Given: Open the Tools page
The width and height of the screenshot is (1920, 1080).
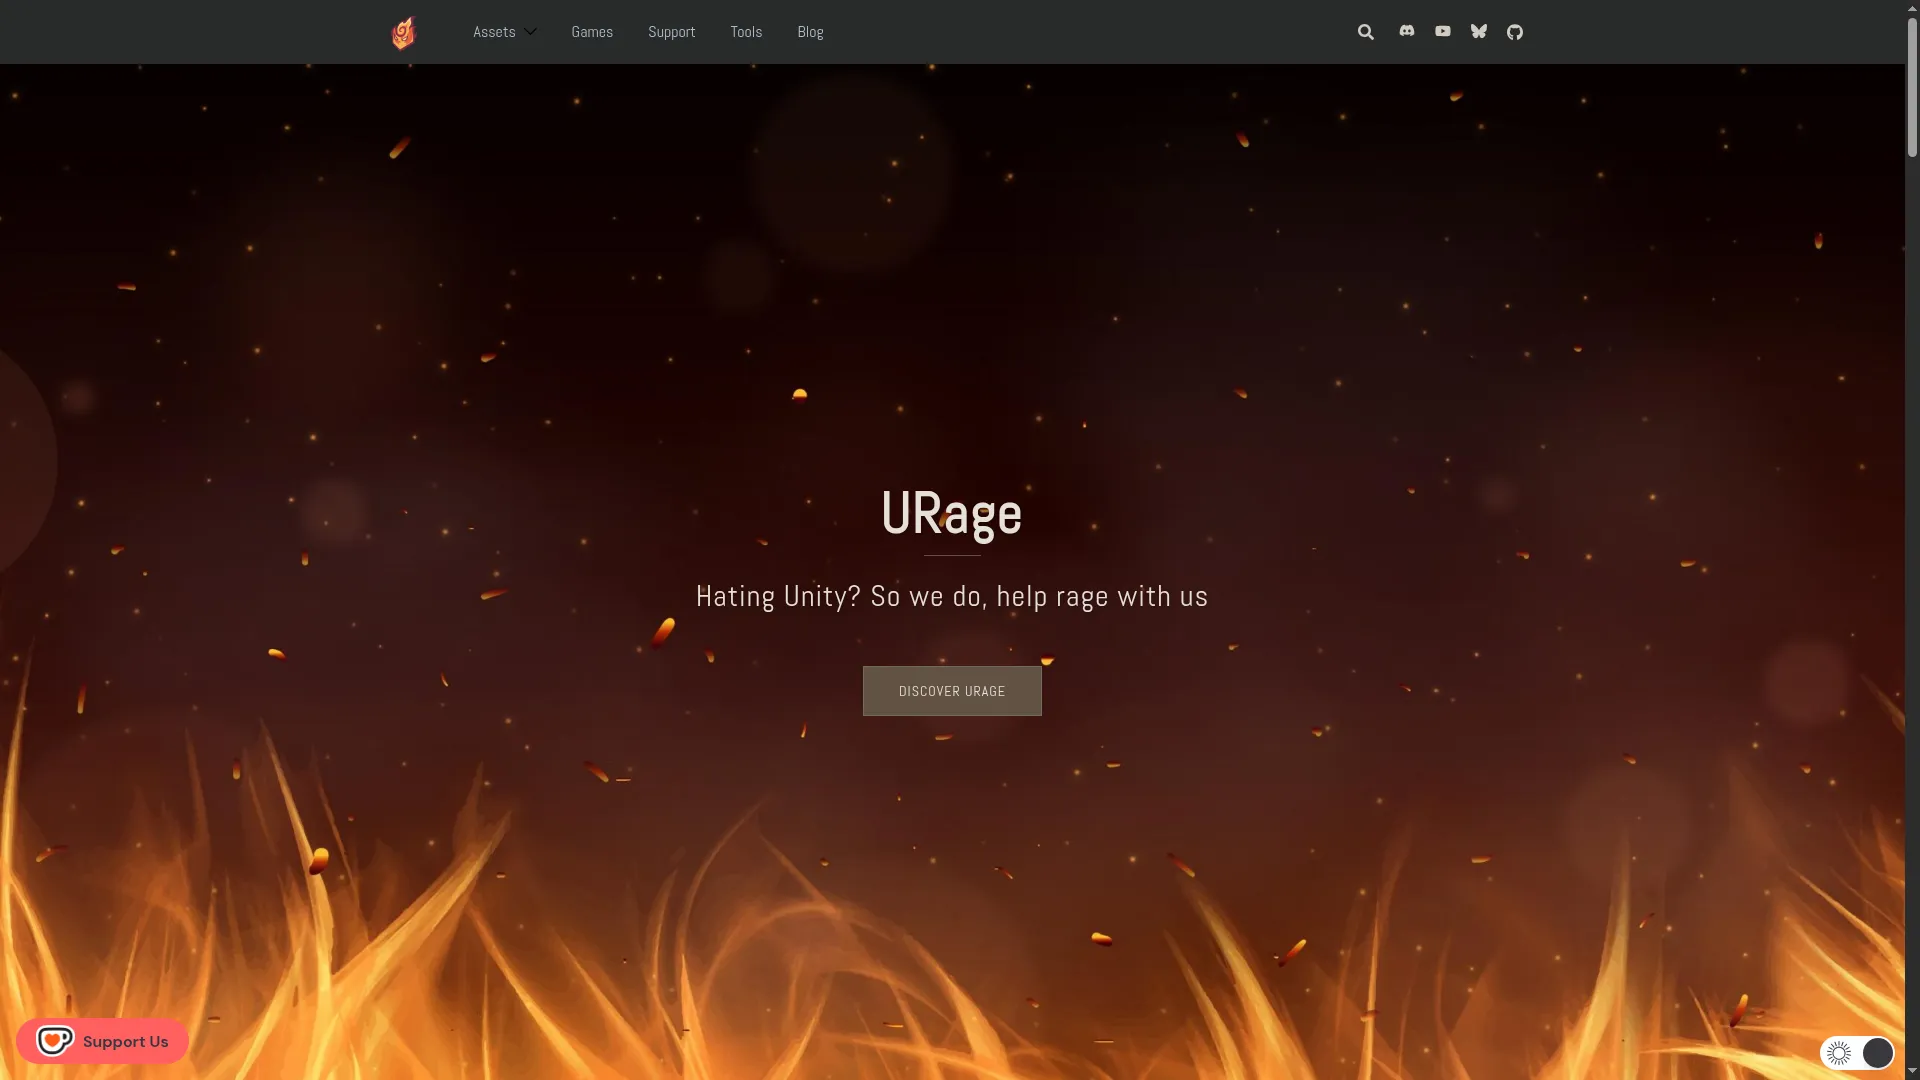Looking at the screenshot, I should [746, 32].
